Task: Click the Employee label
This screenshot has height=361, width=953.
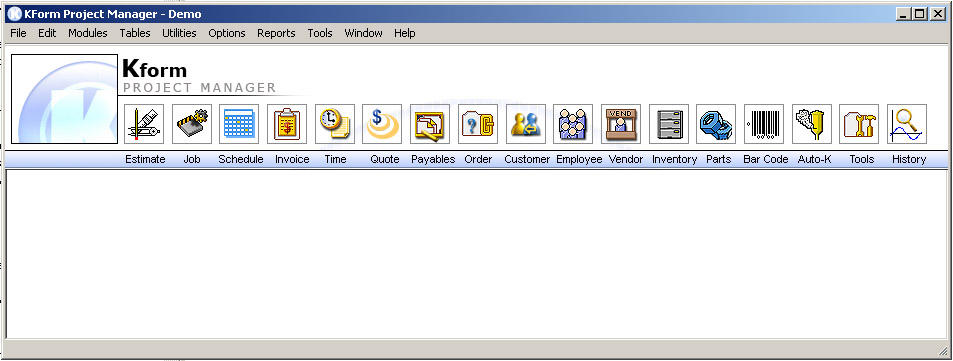Action: click(x=579, y=159)
